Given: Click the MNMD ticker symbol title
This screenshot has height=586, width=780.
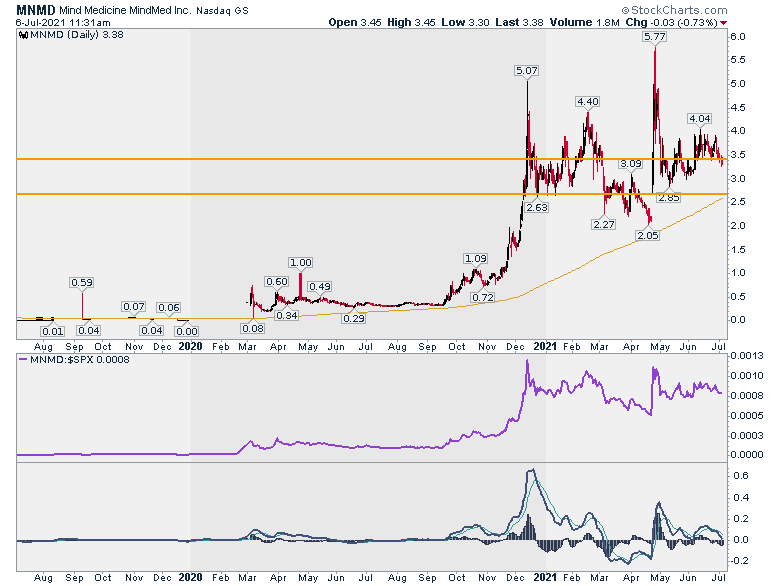Looking at the screenshot, I should tap(36, 10).
